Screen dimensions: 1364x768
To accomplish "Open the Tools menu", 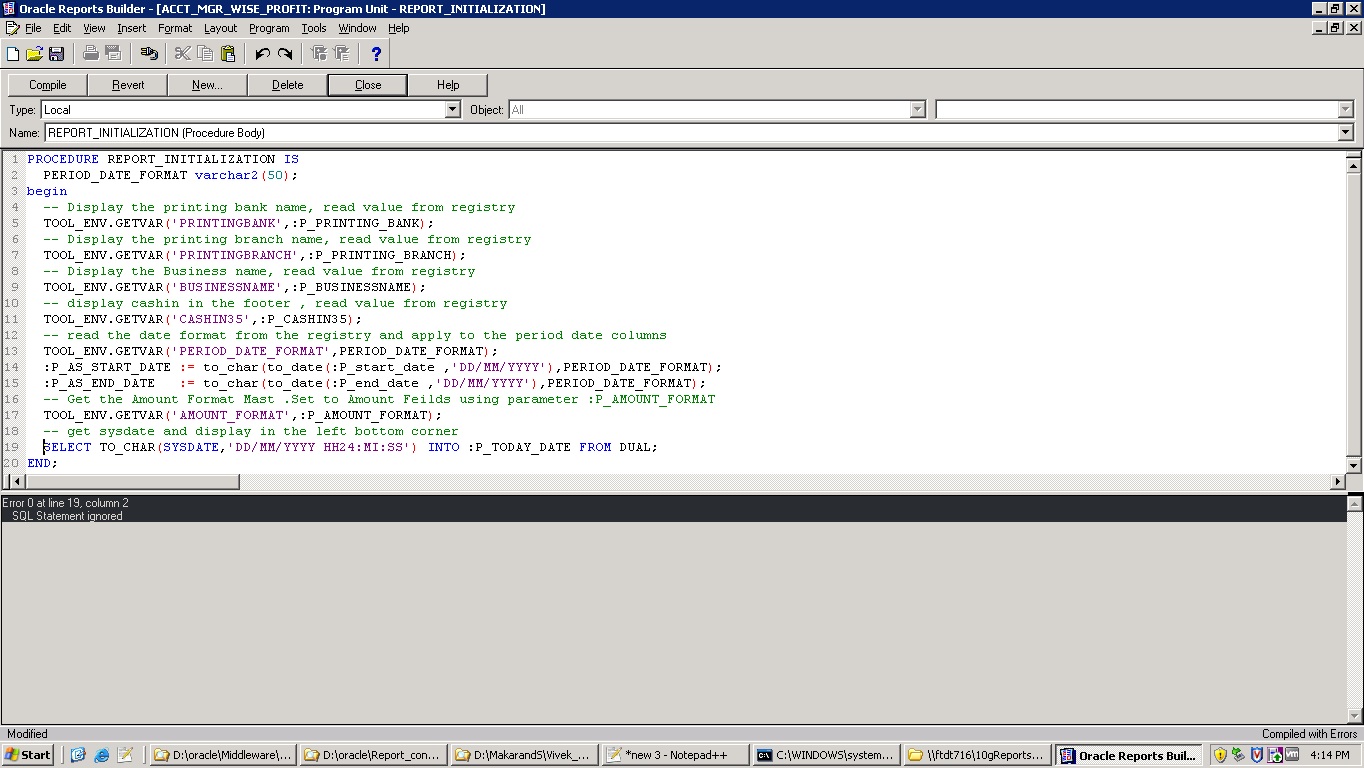I will [x=313, y=28].
